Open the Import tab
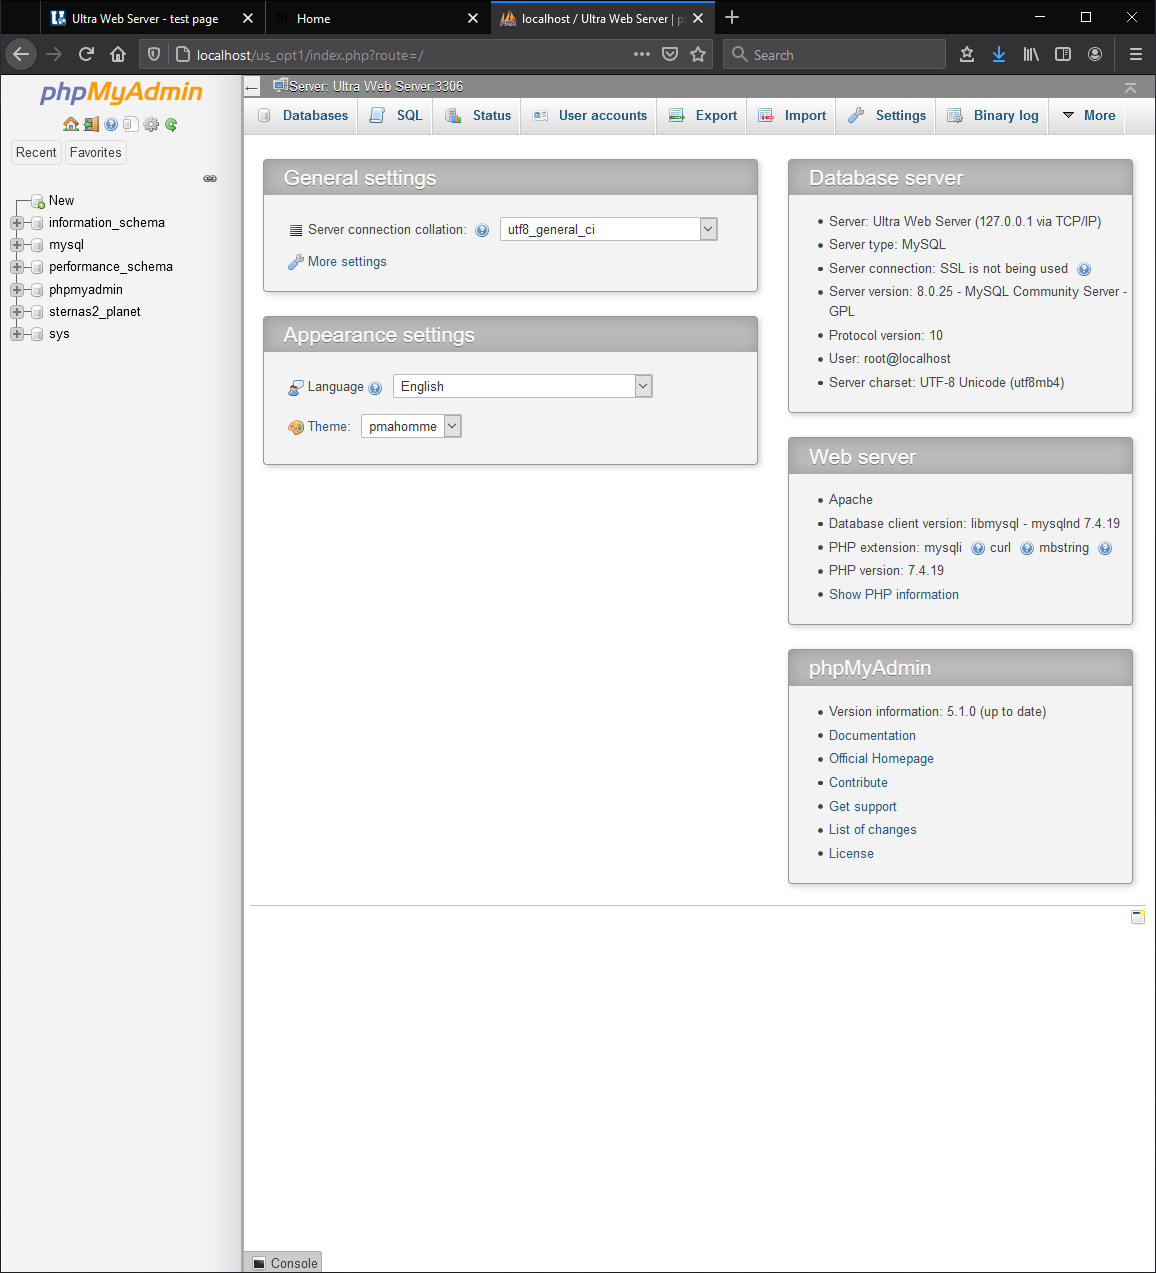Viewport: 1156px width, 1273px height. [792, 115]
